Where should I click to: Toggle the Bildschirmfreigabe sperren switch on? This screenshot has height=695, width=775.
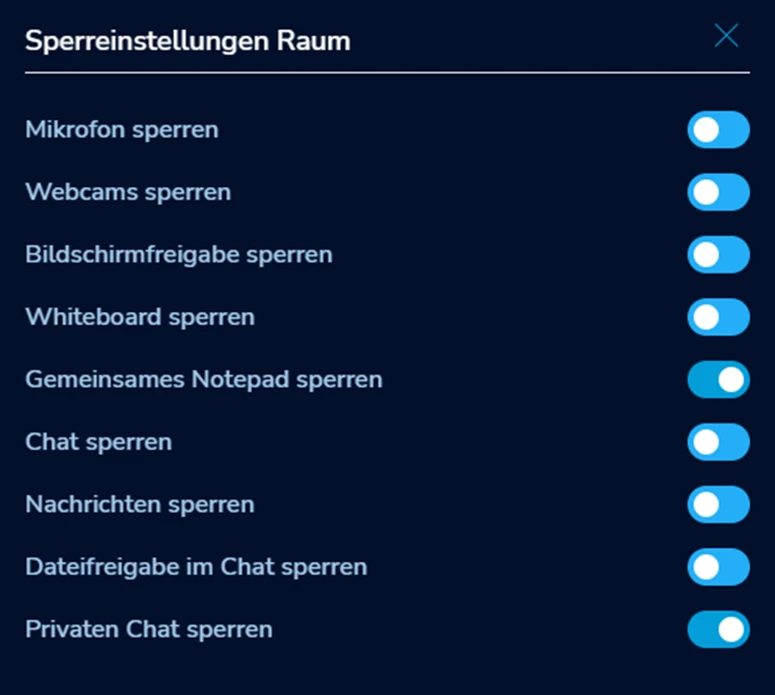(x=718, y=255)
